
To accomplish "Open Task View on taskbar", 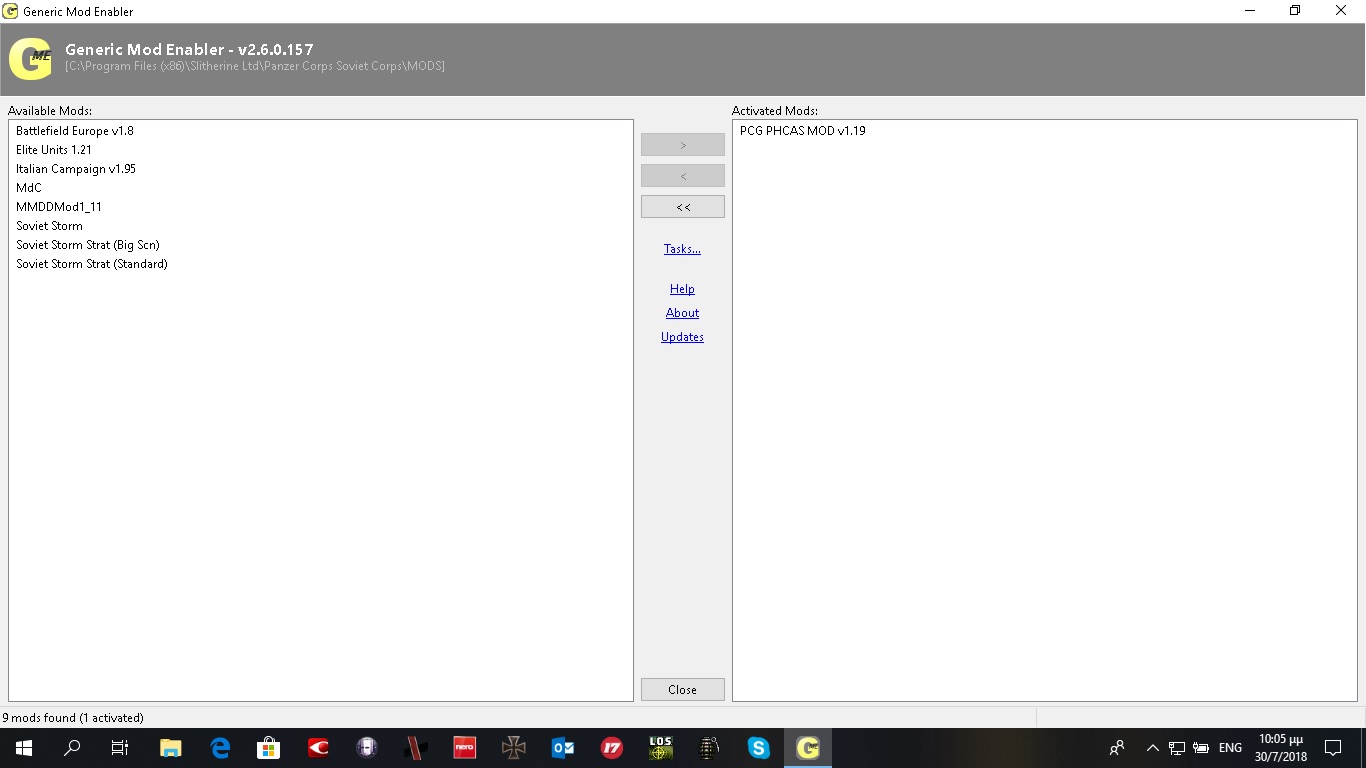I will (120, 748).
